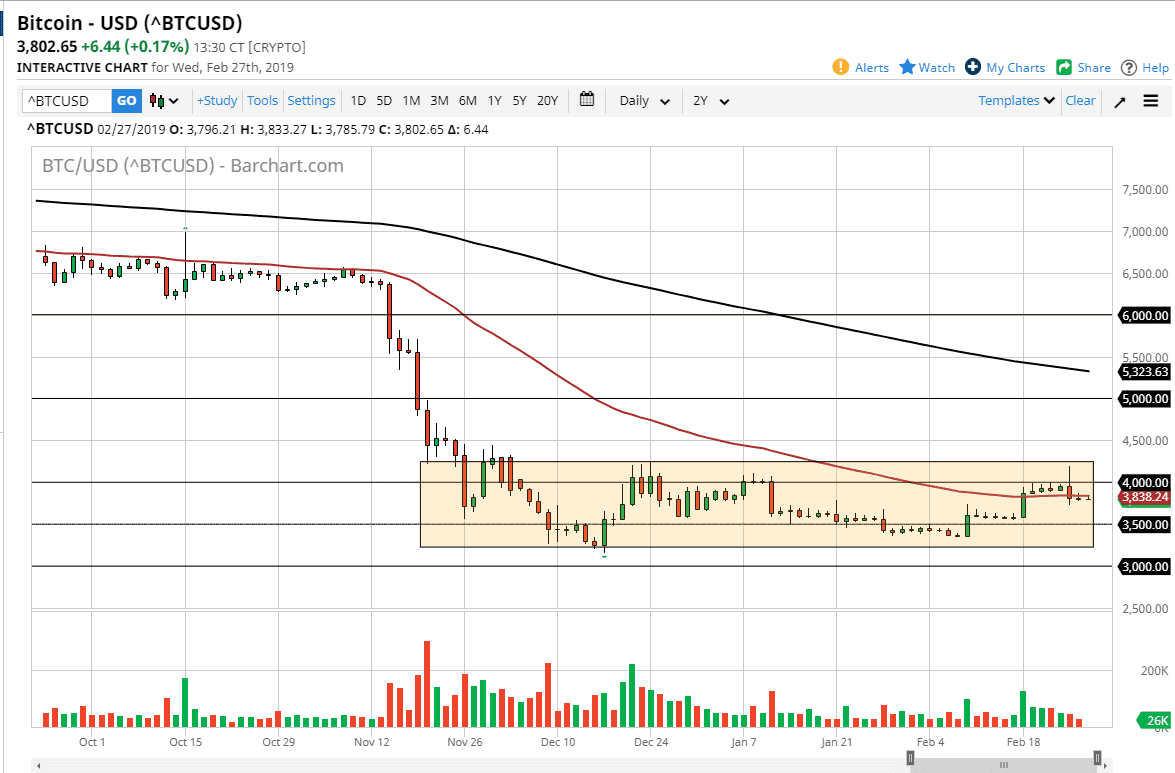Open the hamburger menu icon
Image resolution: width=1175 pixels, height=773 pixels.
pos(1151,100)
